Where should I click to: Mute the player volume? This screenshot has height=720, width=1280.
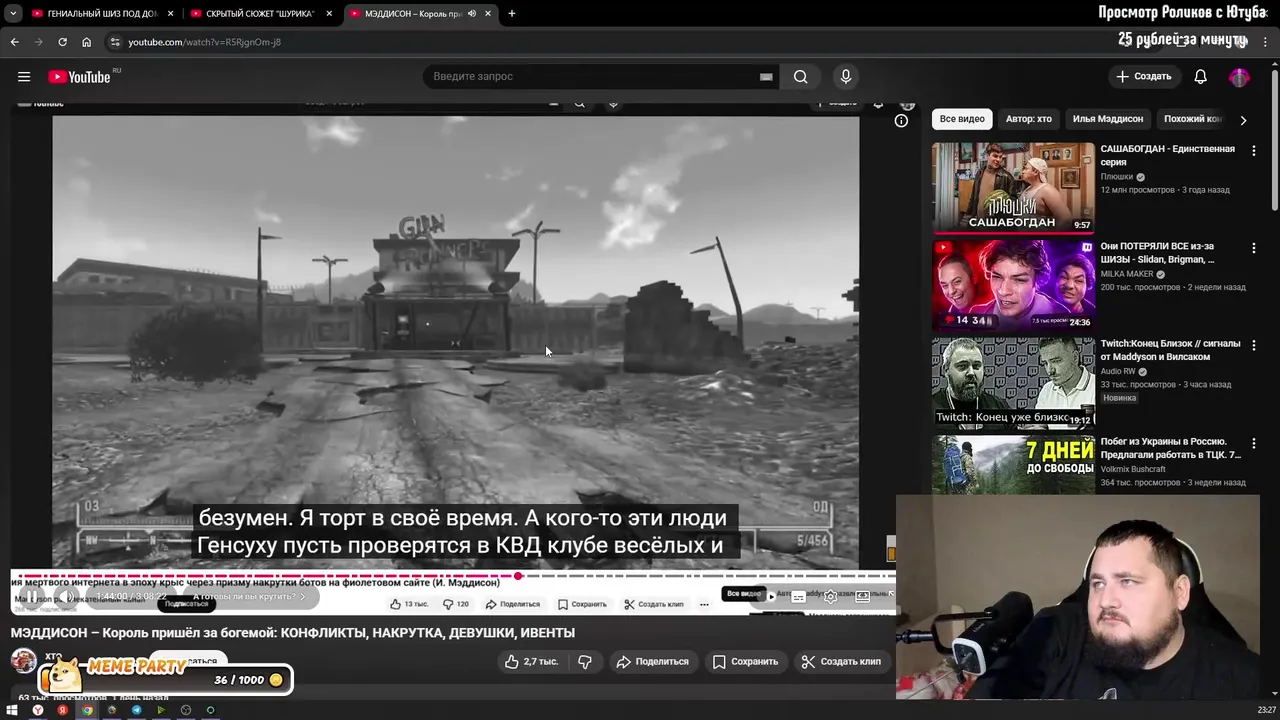[x=66, y=597]
